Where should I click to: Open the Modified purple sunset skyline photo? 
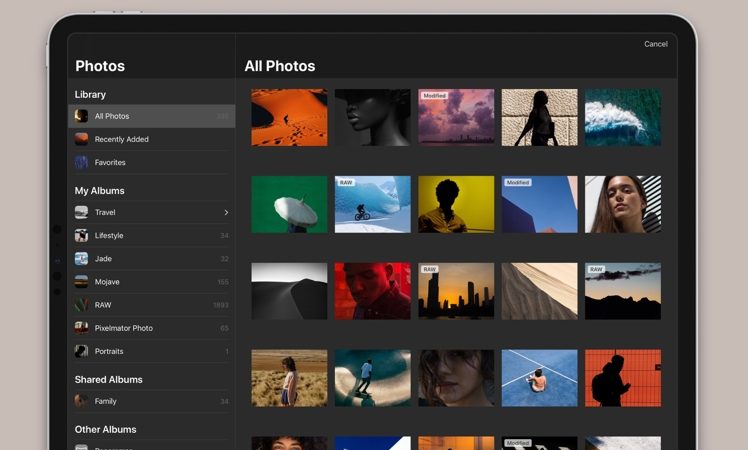coord(456,117)
